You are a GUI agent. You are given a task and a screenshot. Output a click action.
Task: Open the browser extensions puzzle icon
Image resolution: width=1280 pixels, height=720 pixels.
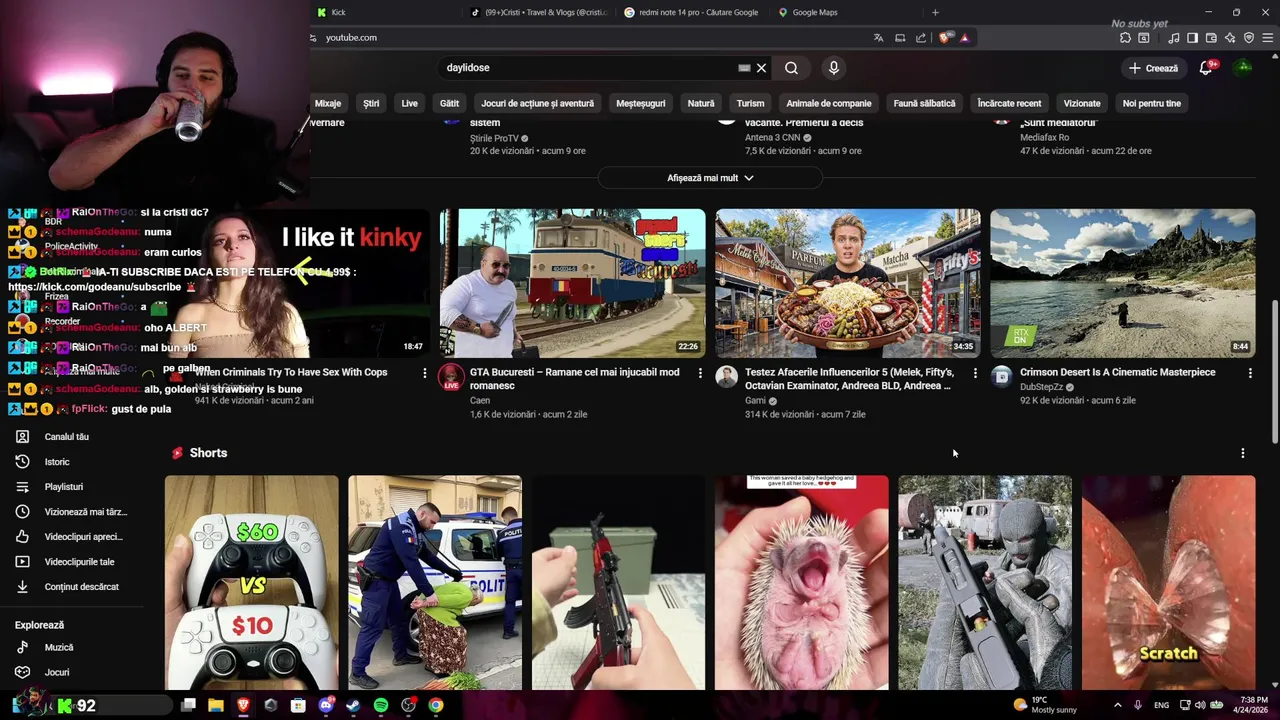[x=1125, y=38]
